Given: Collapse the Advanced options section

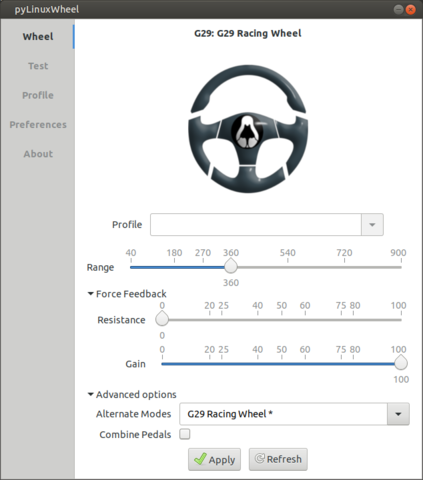Looking at the screenshot, I should point(132,395).
